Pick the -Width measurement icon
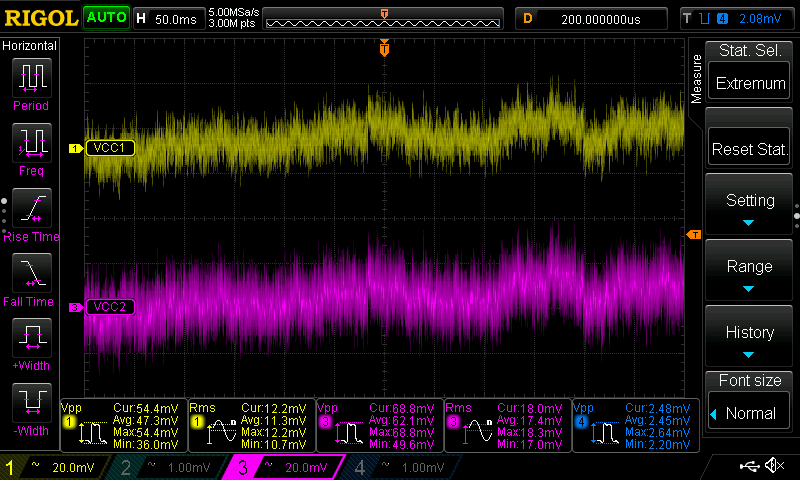The height and width of the screenshot is (480, 800). pos(30,404)
